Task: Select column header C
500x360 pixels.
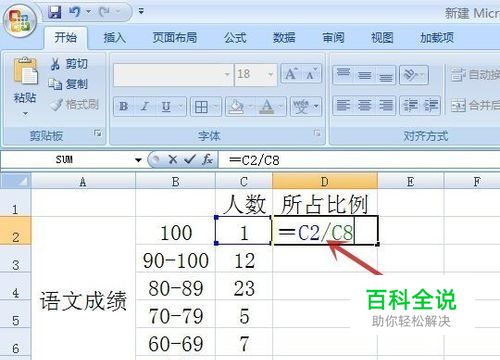Action: [244, 181]
